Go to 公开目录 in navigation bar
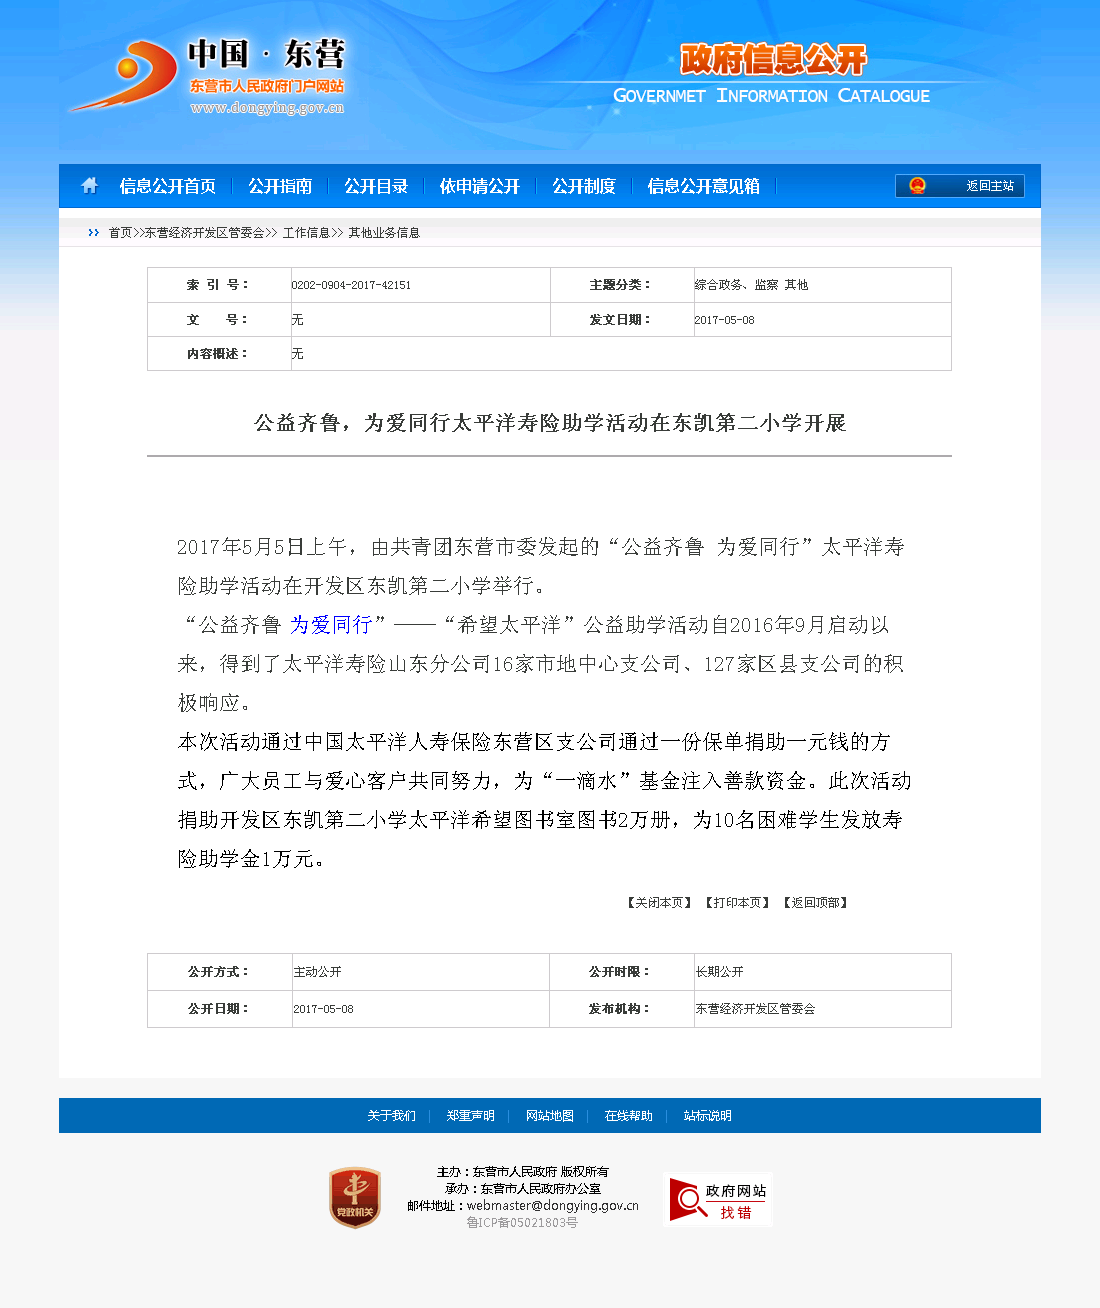 376,186
